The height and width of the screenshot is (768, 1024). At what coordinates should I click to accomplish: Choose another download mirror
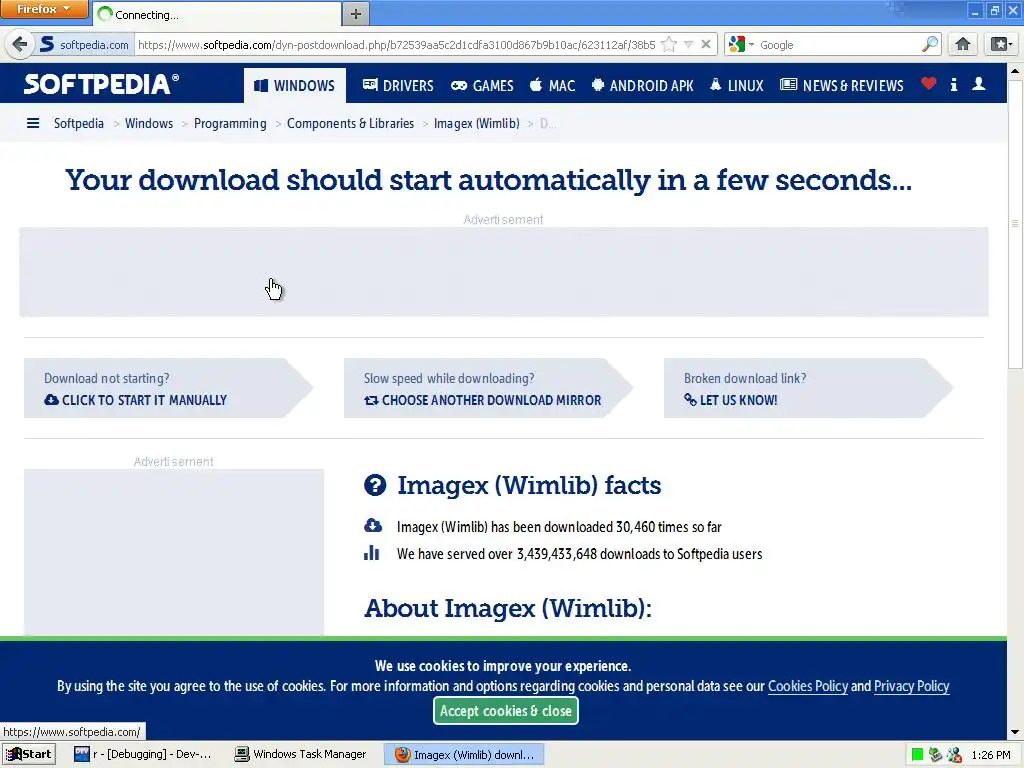click(x=483, y=400)
